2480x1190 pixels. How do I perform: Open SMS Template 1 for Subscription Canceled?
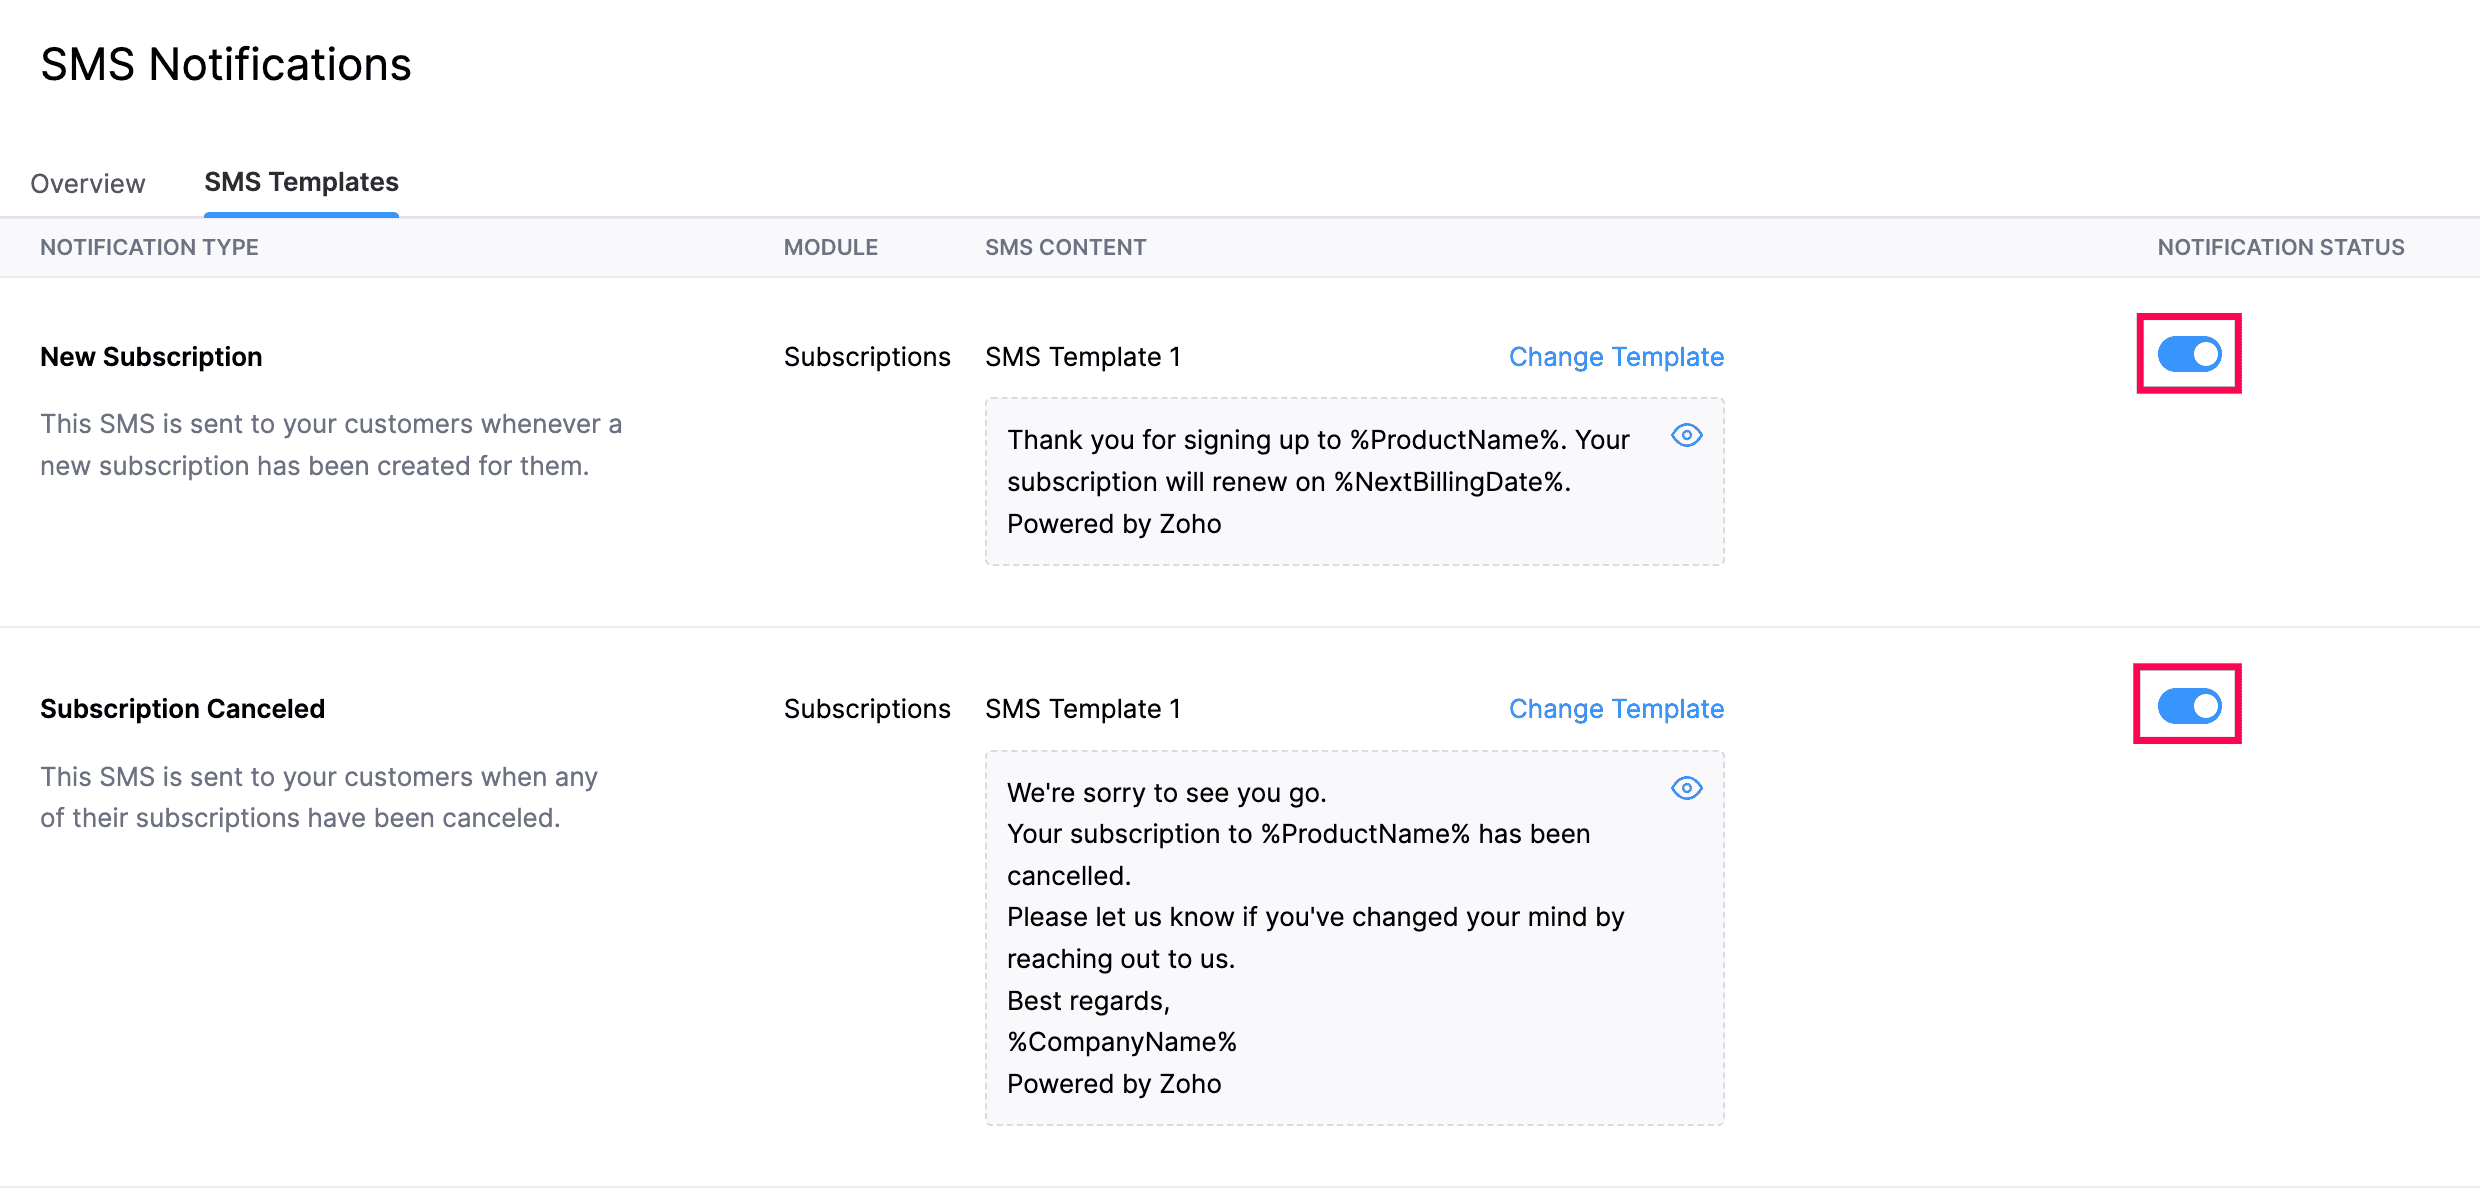coord(1083,708)
